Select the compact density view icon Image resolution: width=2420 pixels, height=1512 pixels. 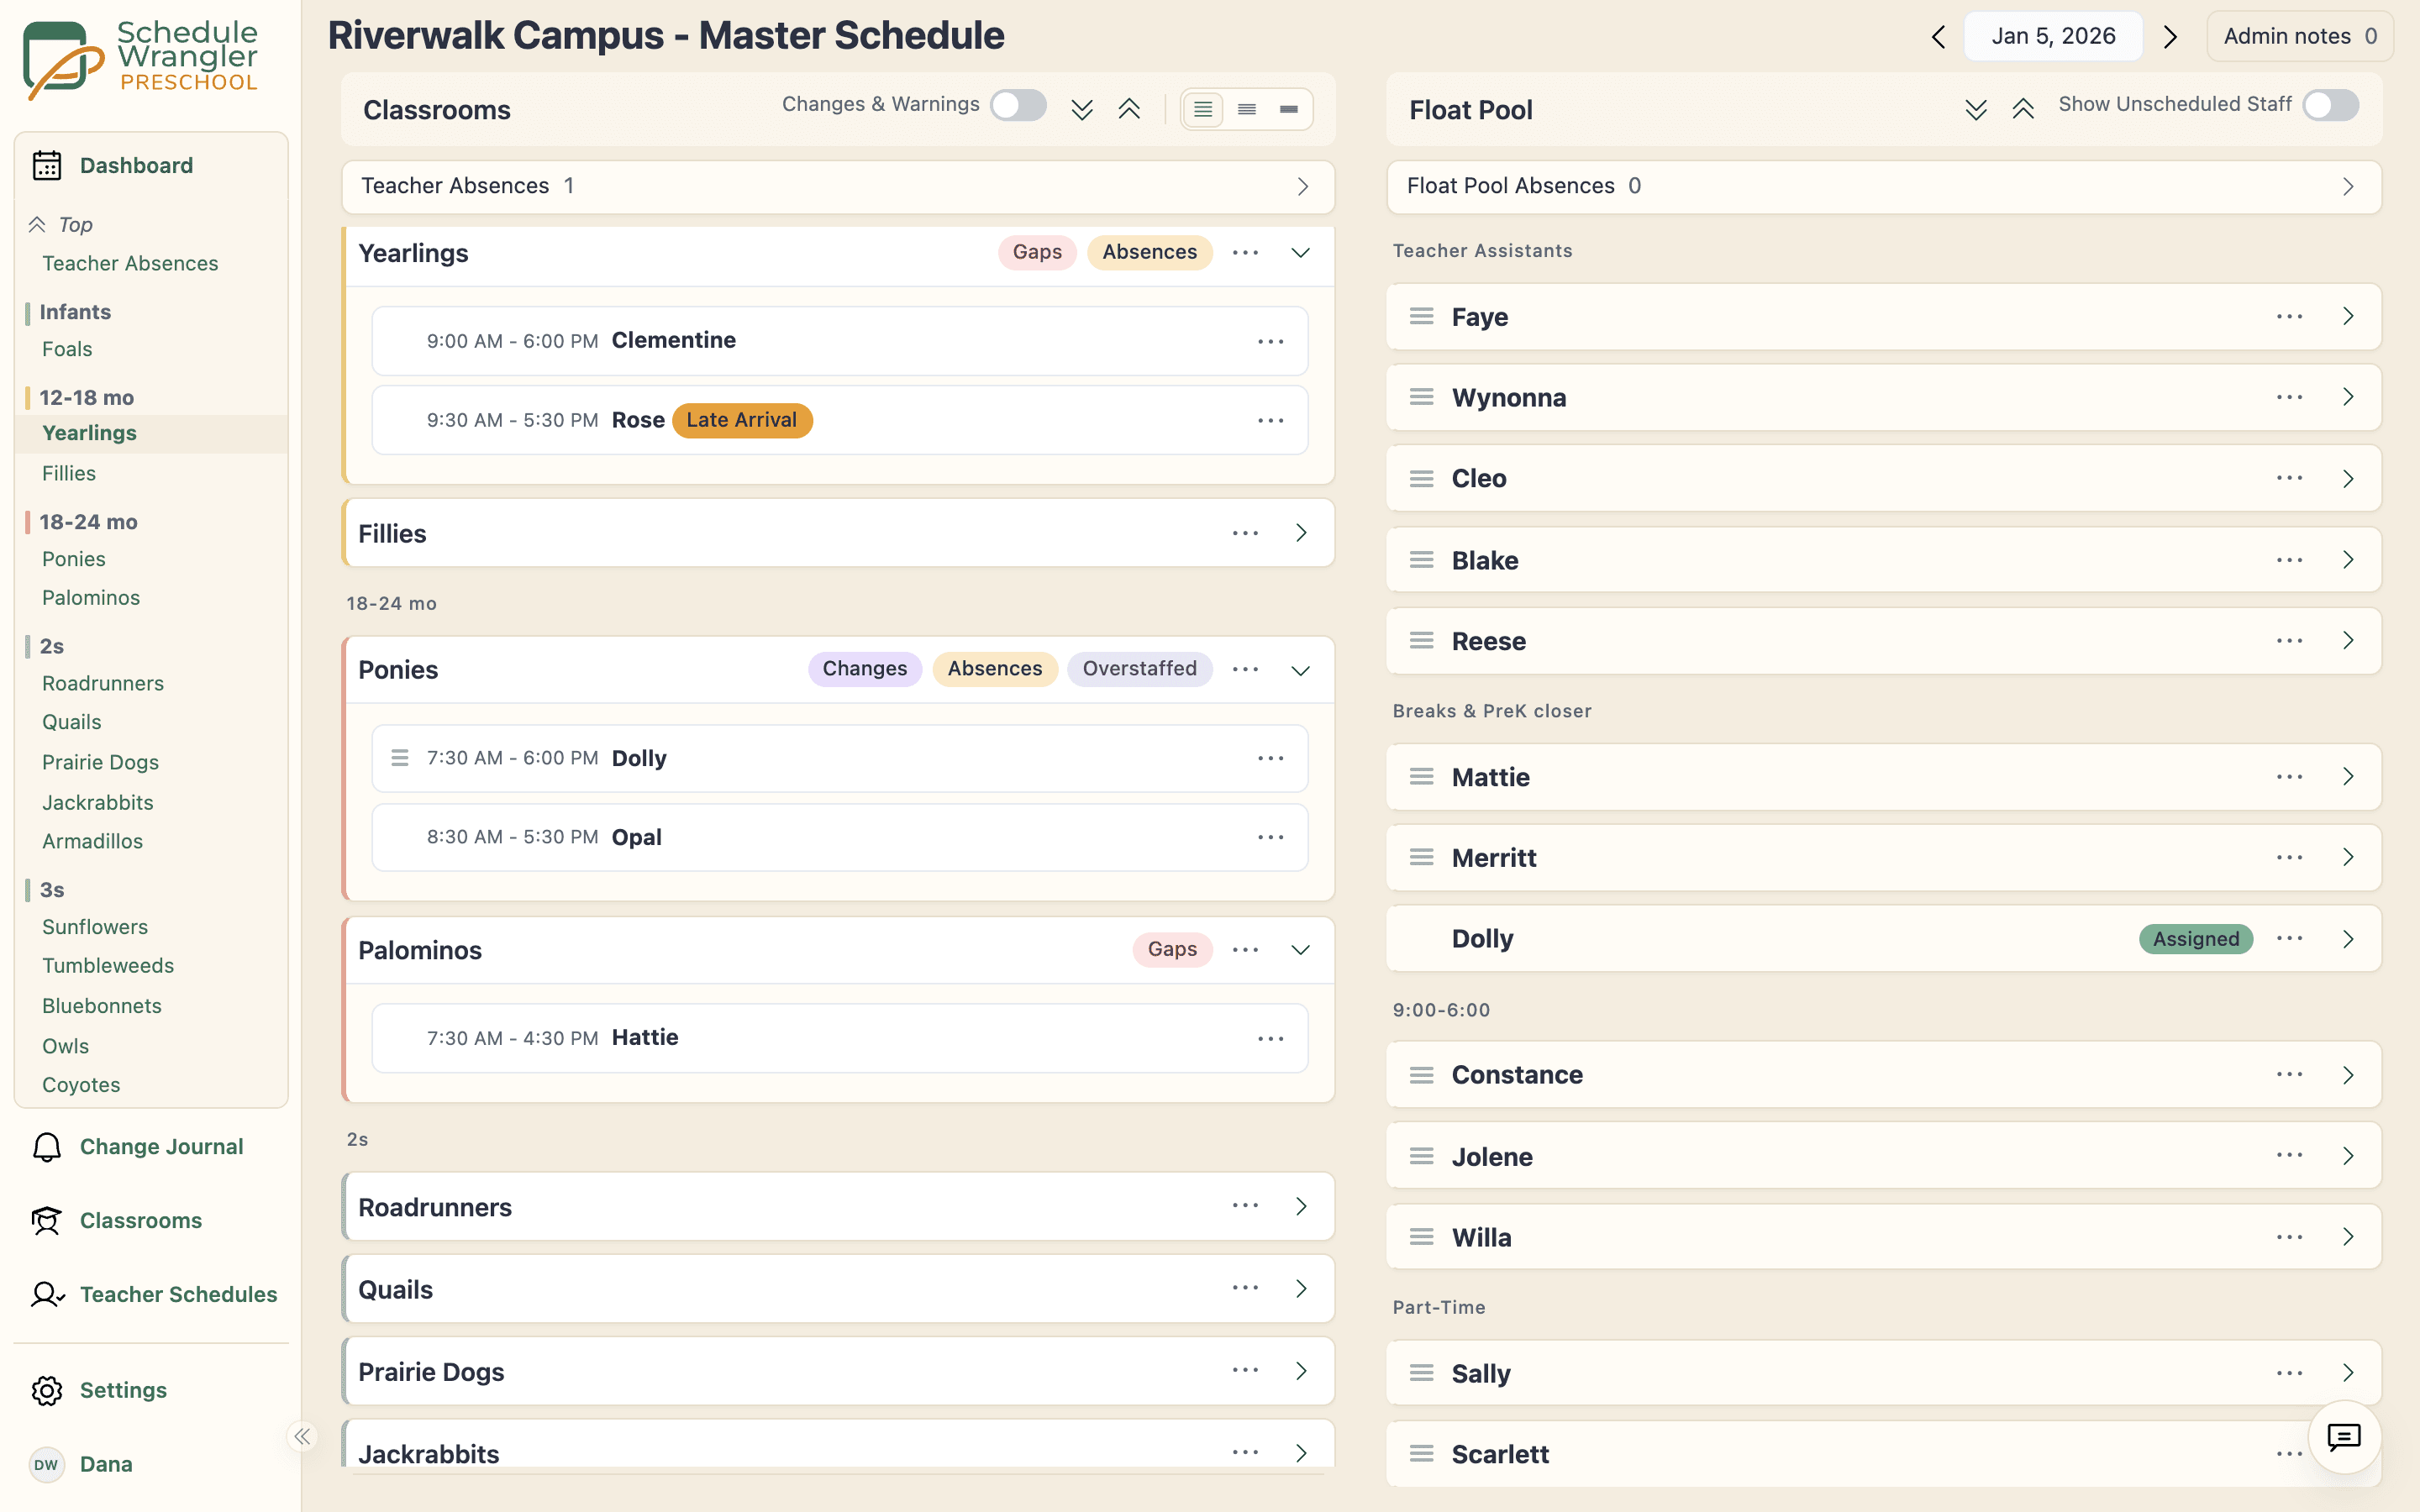[1289, 109]
